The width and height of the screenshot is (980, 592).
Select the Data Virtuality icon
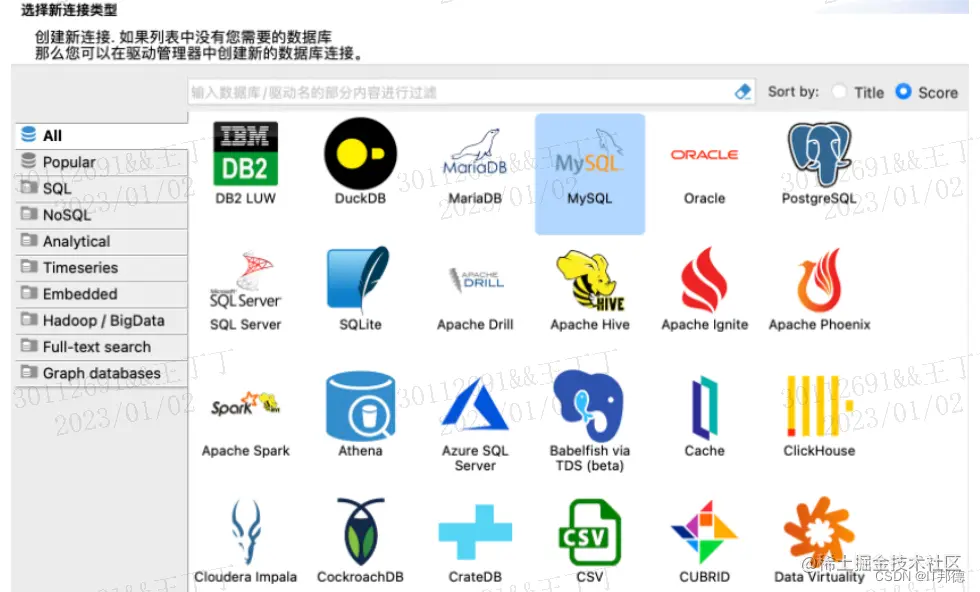[819, 531]
